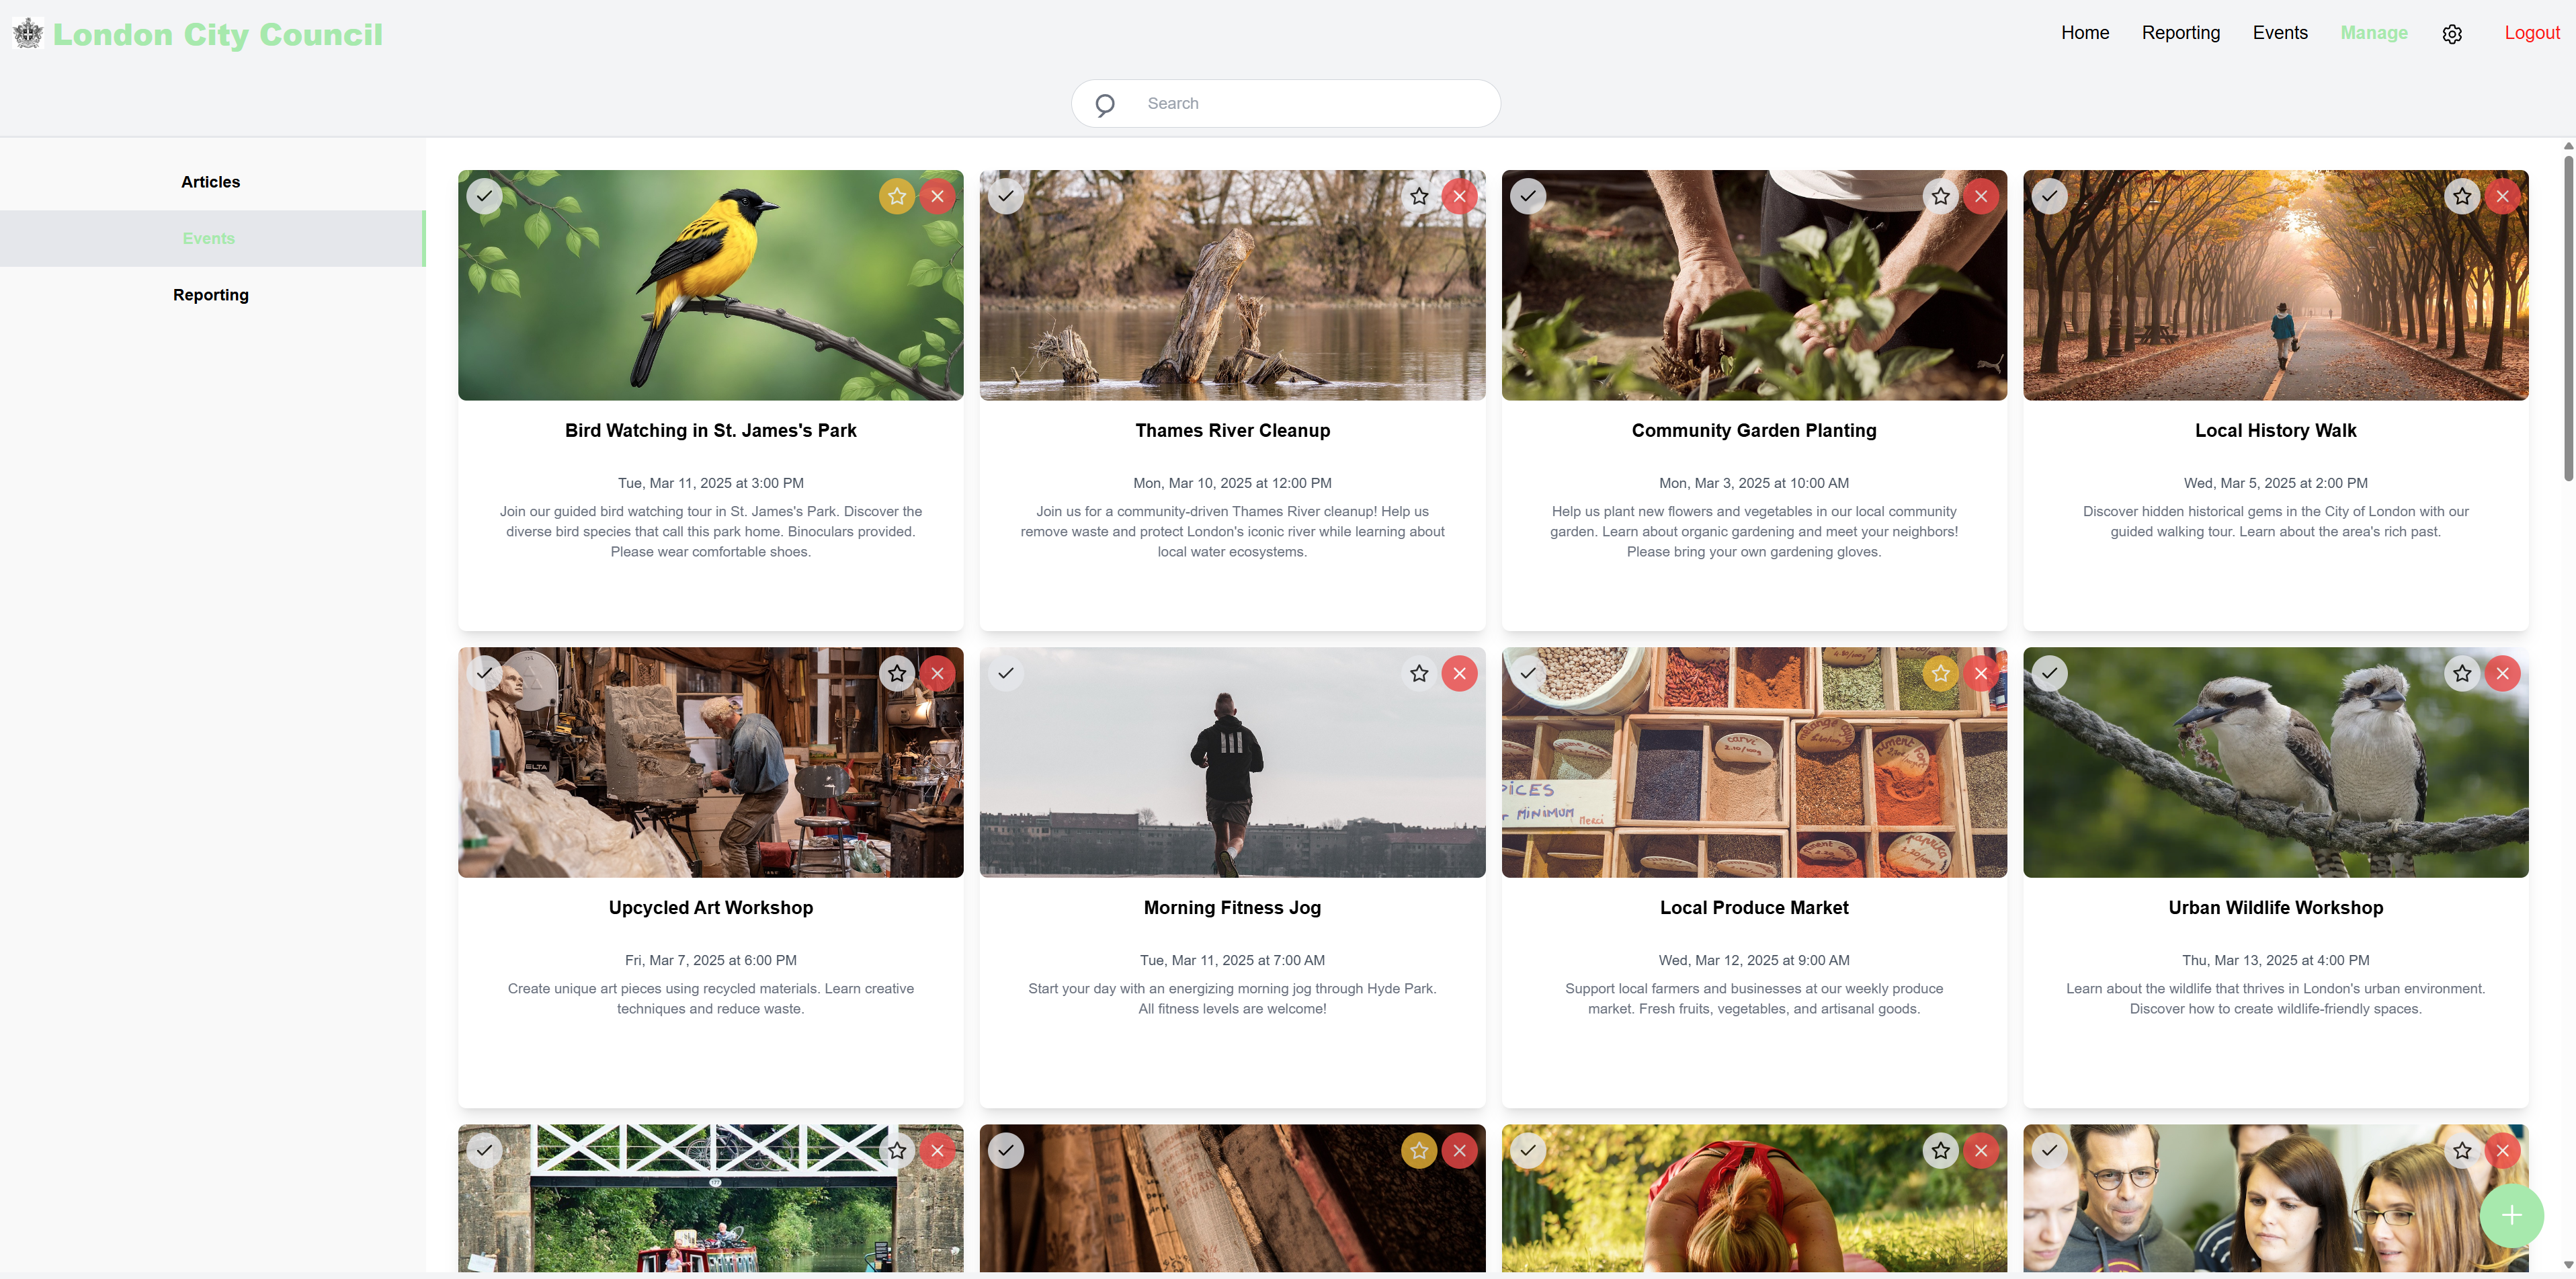Delete Local Produce Market event
2576x1279 pixels.
pyautogui.click(x=1981, y=673)
